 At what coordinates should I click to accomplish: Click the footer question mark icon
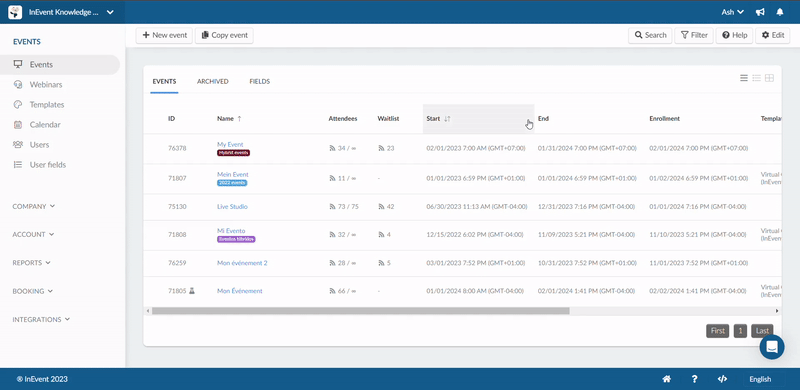694,379
